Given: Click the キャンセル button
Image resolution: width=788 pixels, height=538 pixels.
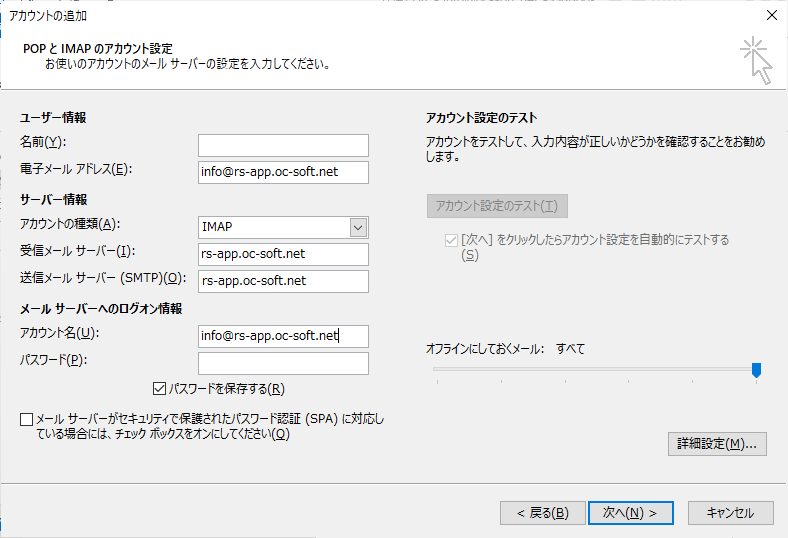Looking at the screenshot, I should click(x=730, y=513).
